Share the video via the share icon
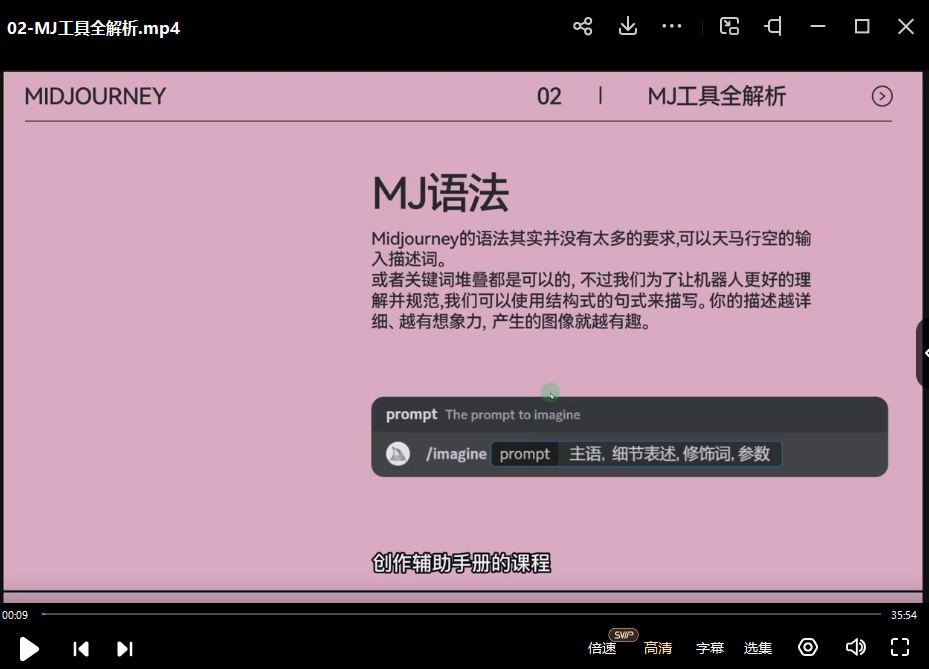929x669 pixels. 583,27
